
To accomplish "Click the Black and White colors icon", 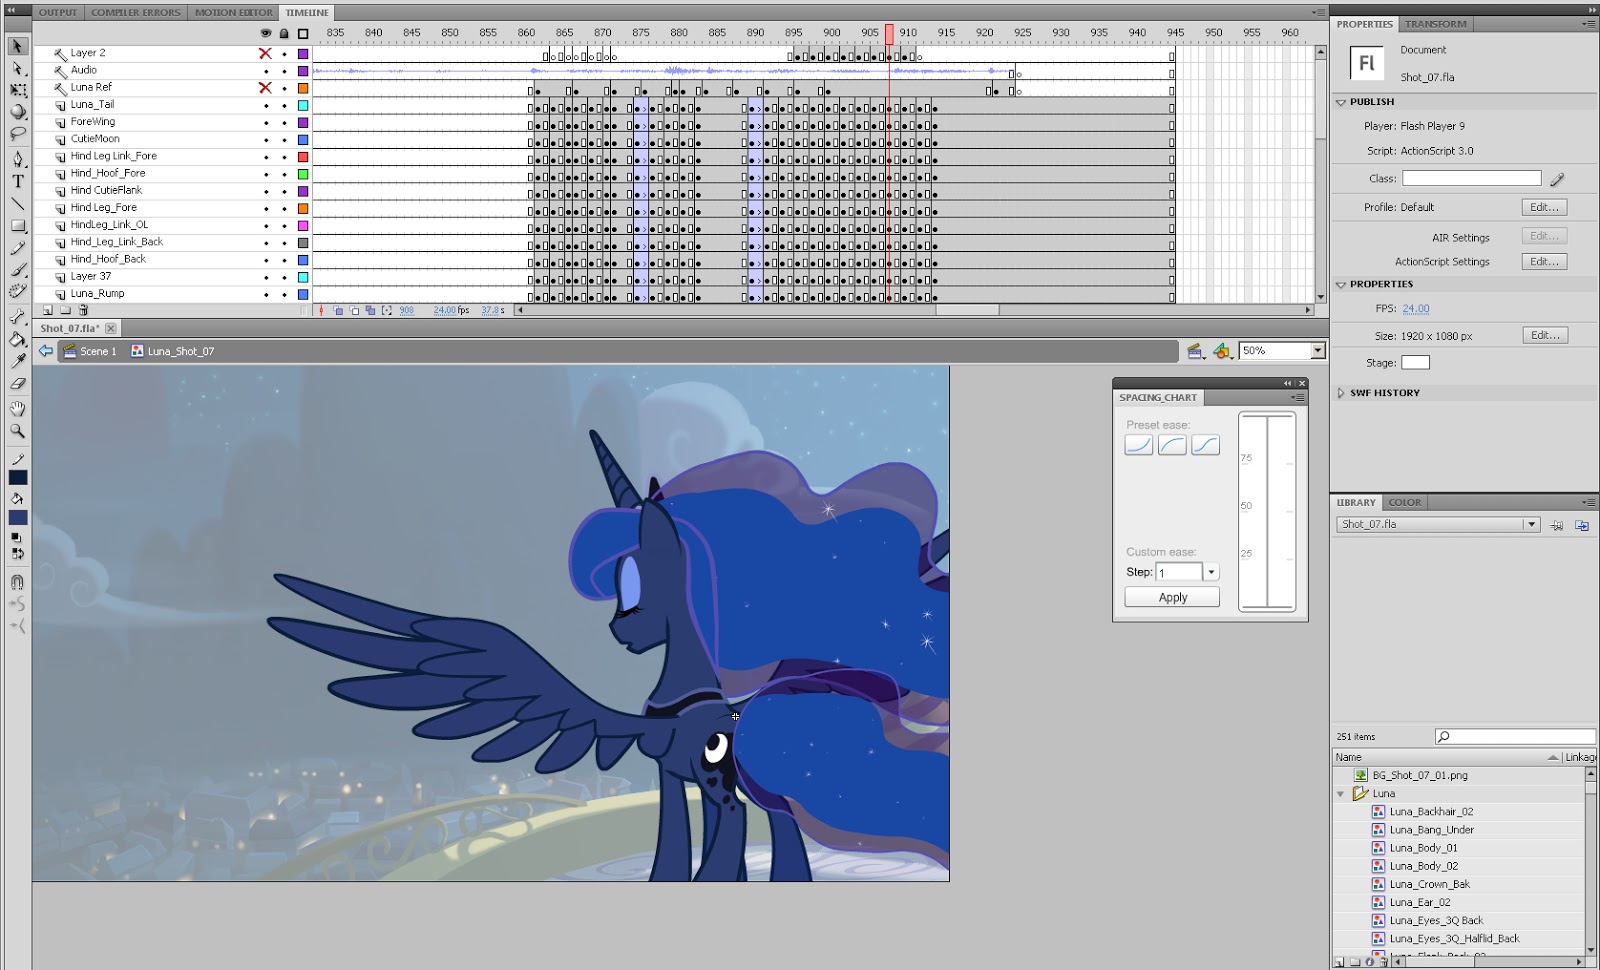I will coord(16,538).
